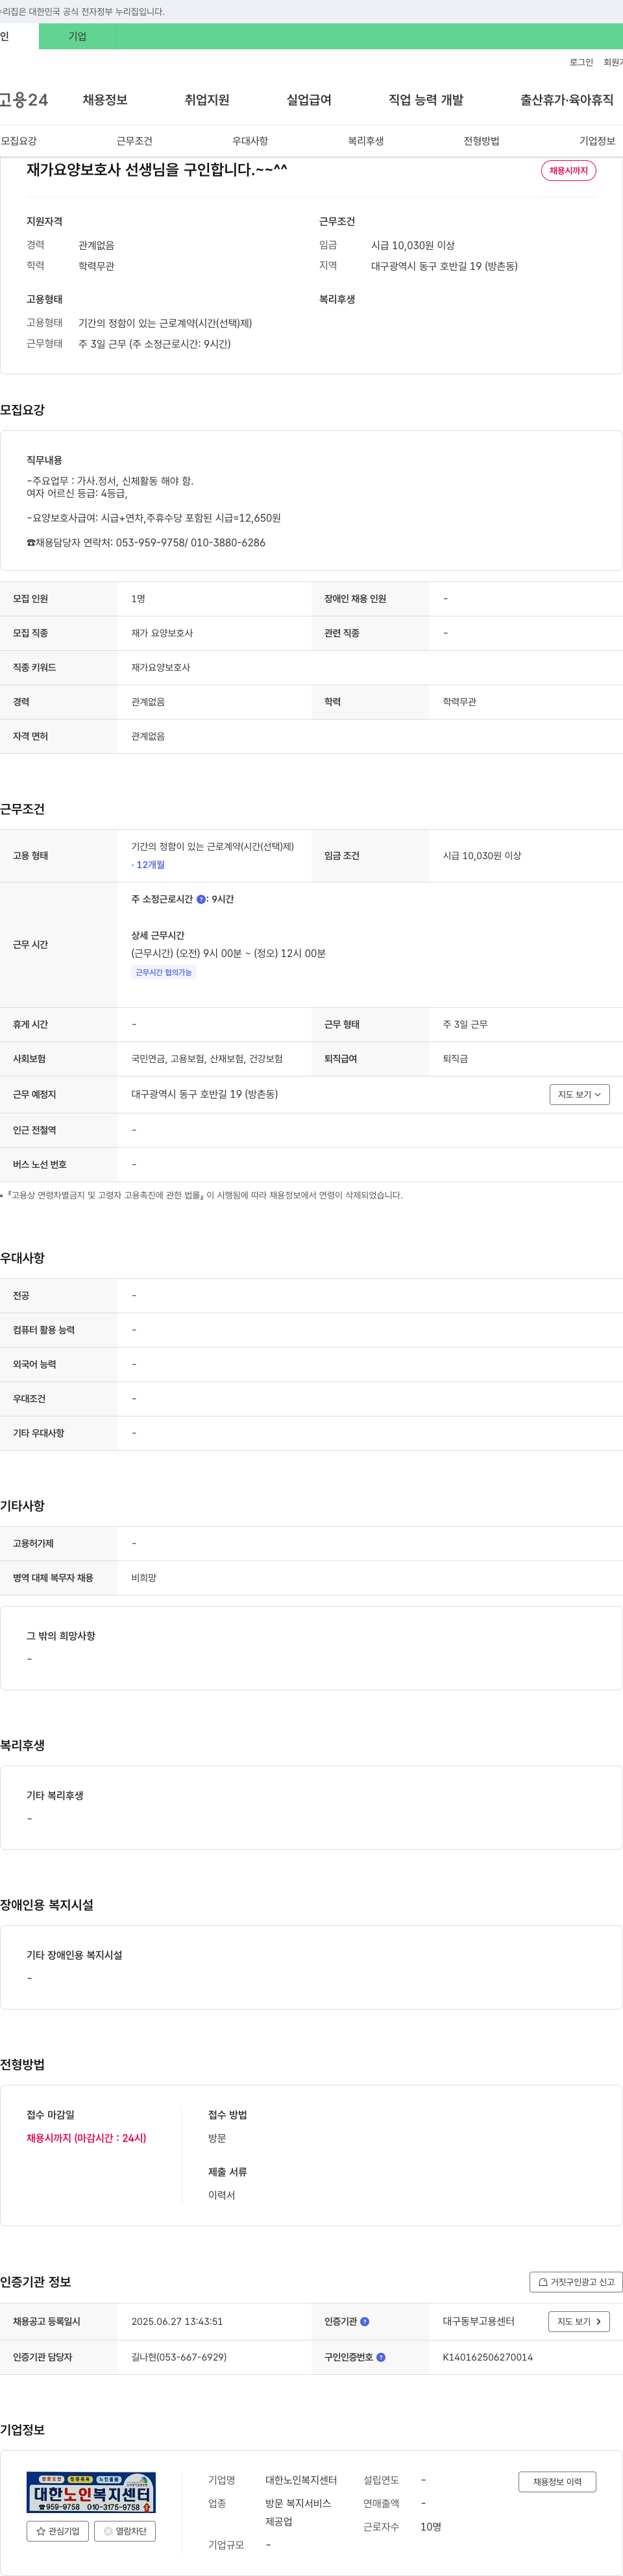Jump to the 복리후생 section tab
The width and height of the screenshot is (623, 2576).
click(x=366, y=141)
